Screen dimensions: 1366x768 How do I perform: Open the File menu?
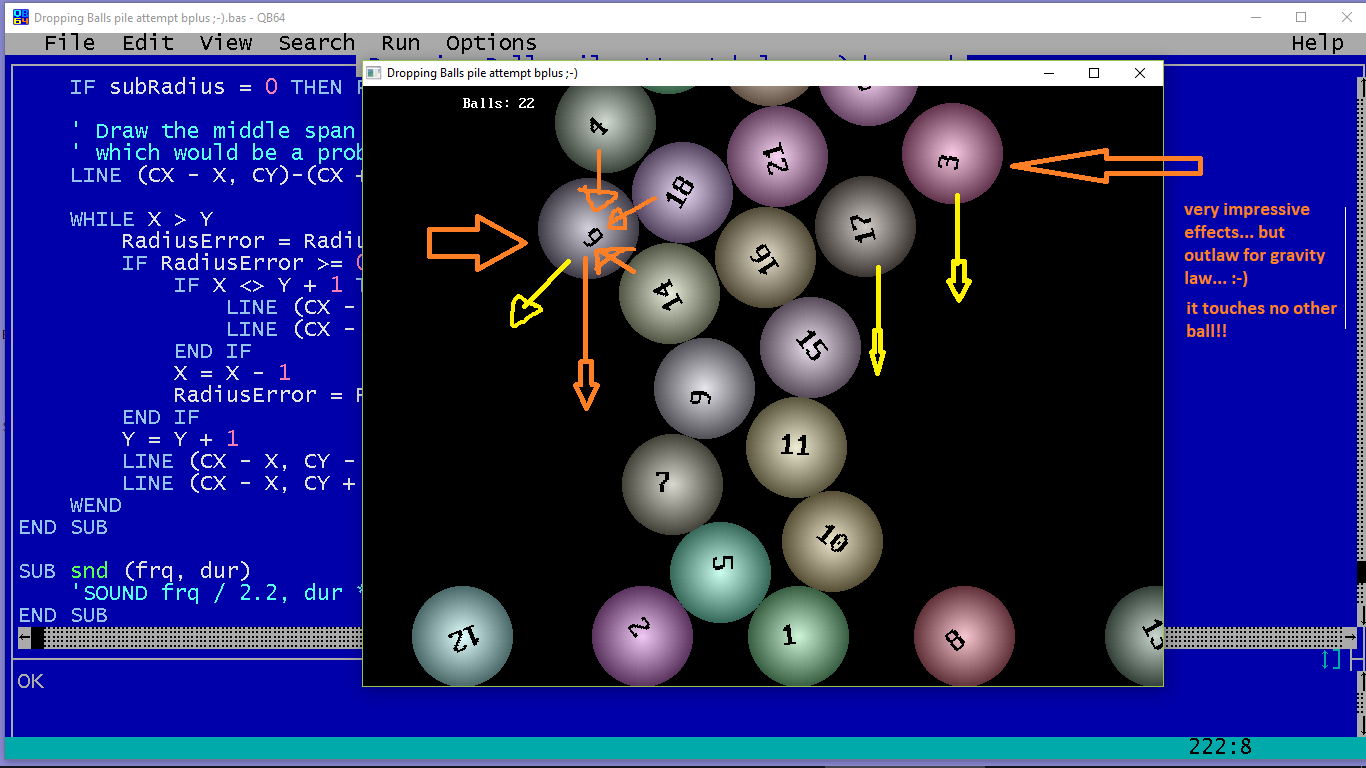(x=69, y=43)
